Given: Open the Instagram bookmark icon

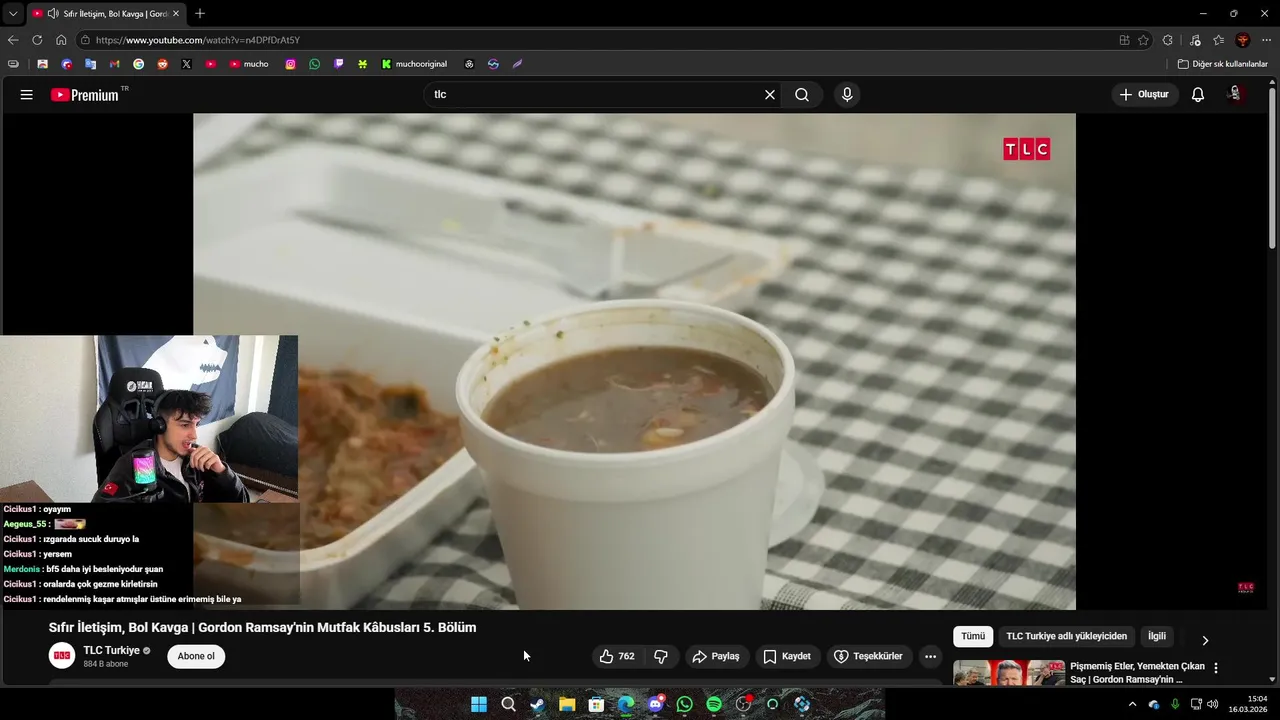Looking at the screenshot, I should (291, 64).
